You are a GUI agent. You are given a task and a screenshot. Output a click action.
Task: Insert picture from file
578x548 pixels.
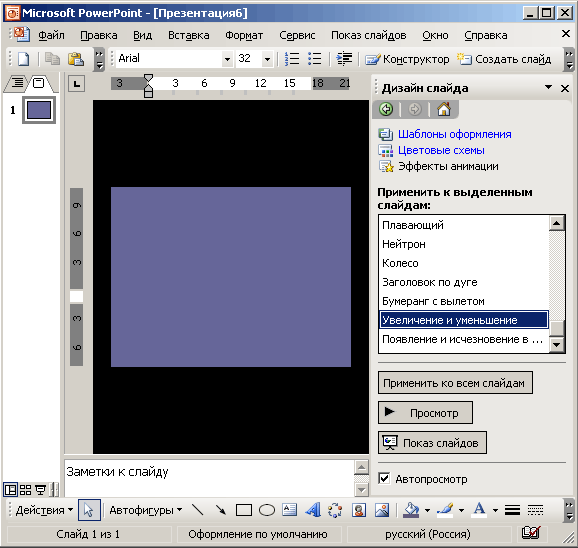pos(382,510)
